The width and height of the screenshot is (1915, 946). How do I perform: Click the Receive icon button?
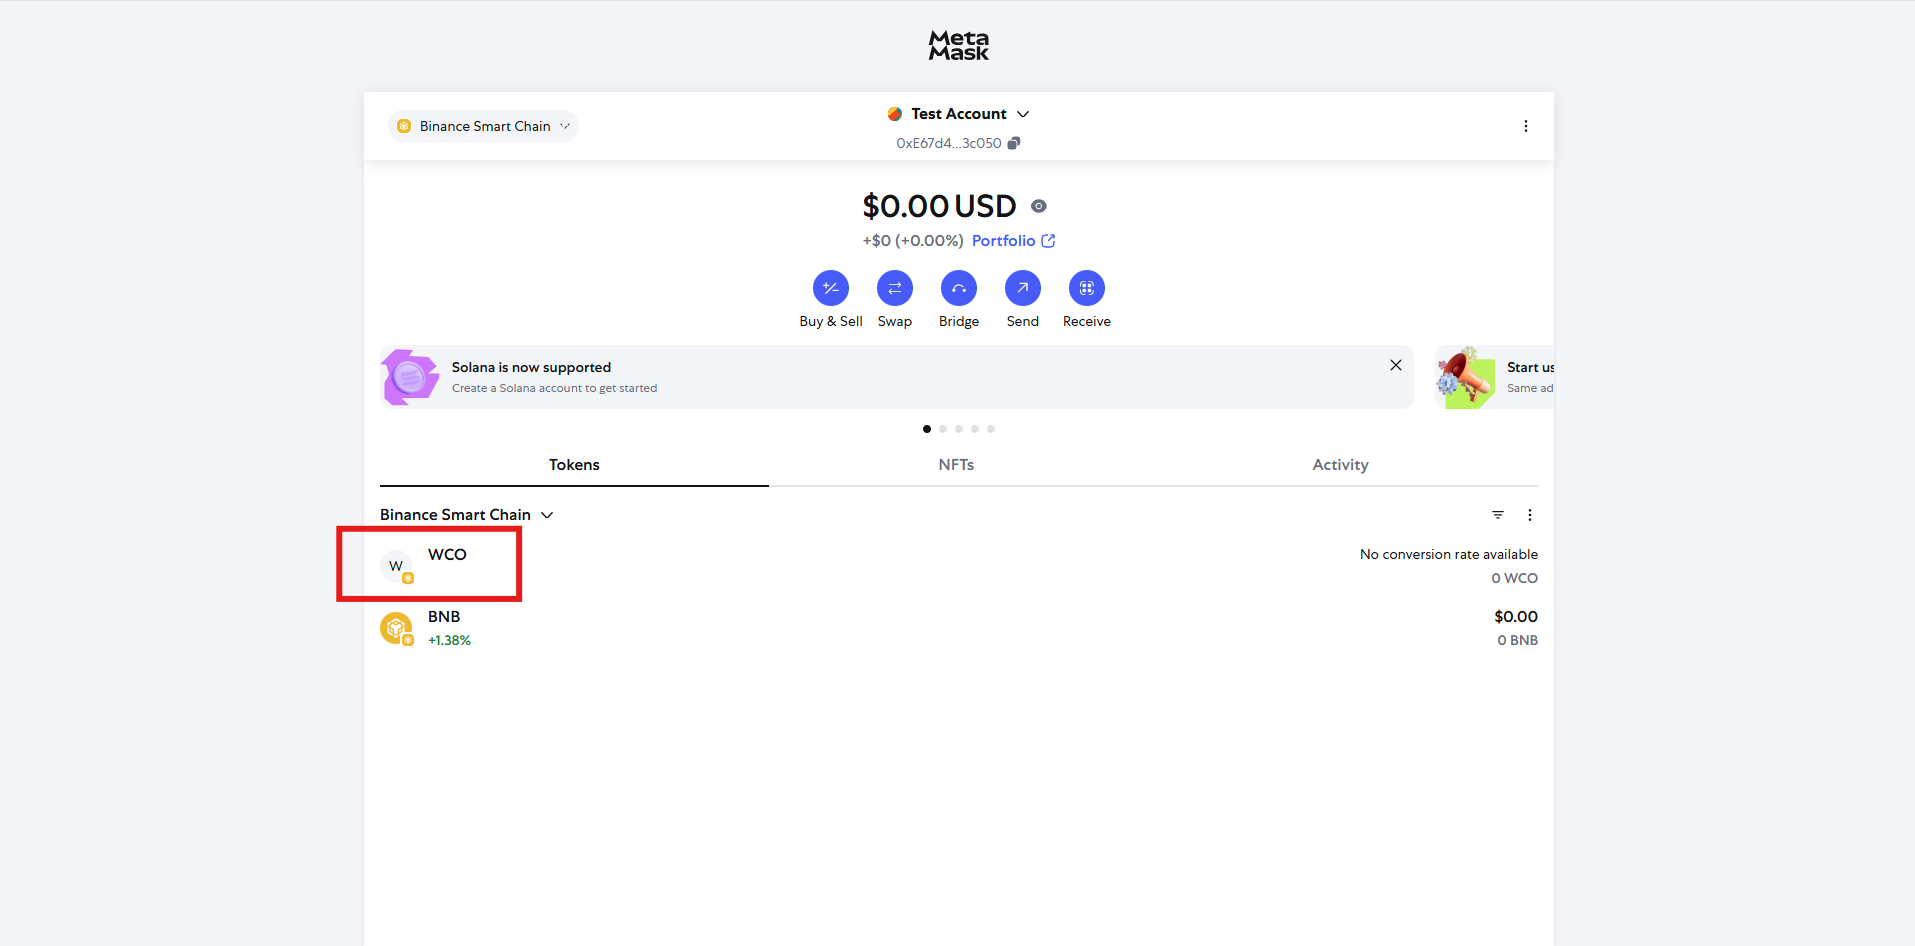pos(1086,288)
